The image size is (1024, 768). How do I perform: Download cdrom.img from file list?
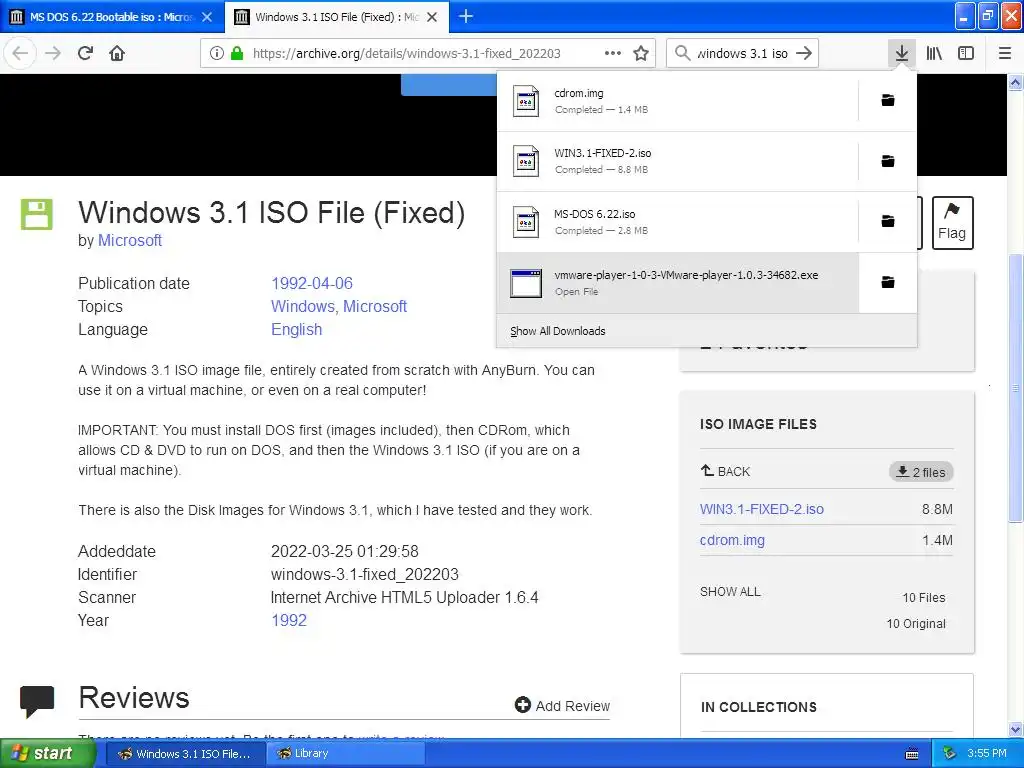[732, 540]
